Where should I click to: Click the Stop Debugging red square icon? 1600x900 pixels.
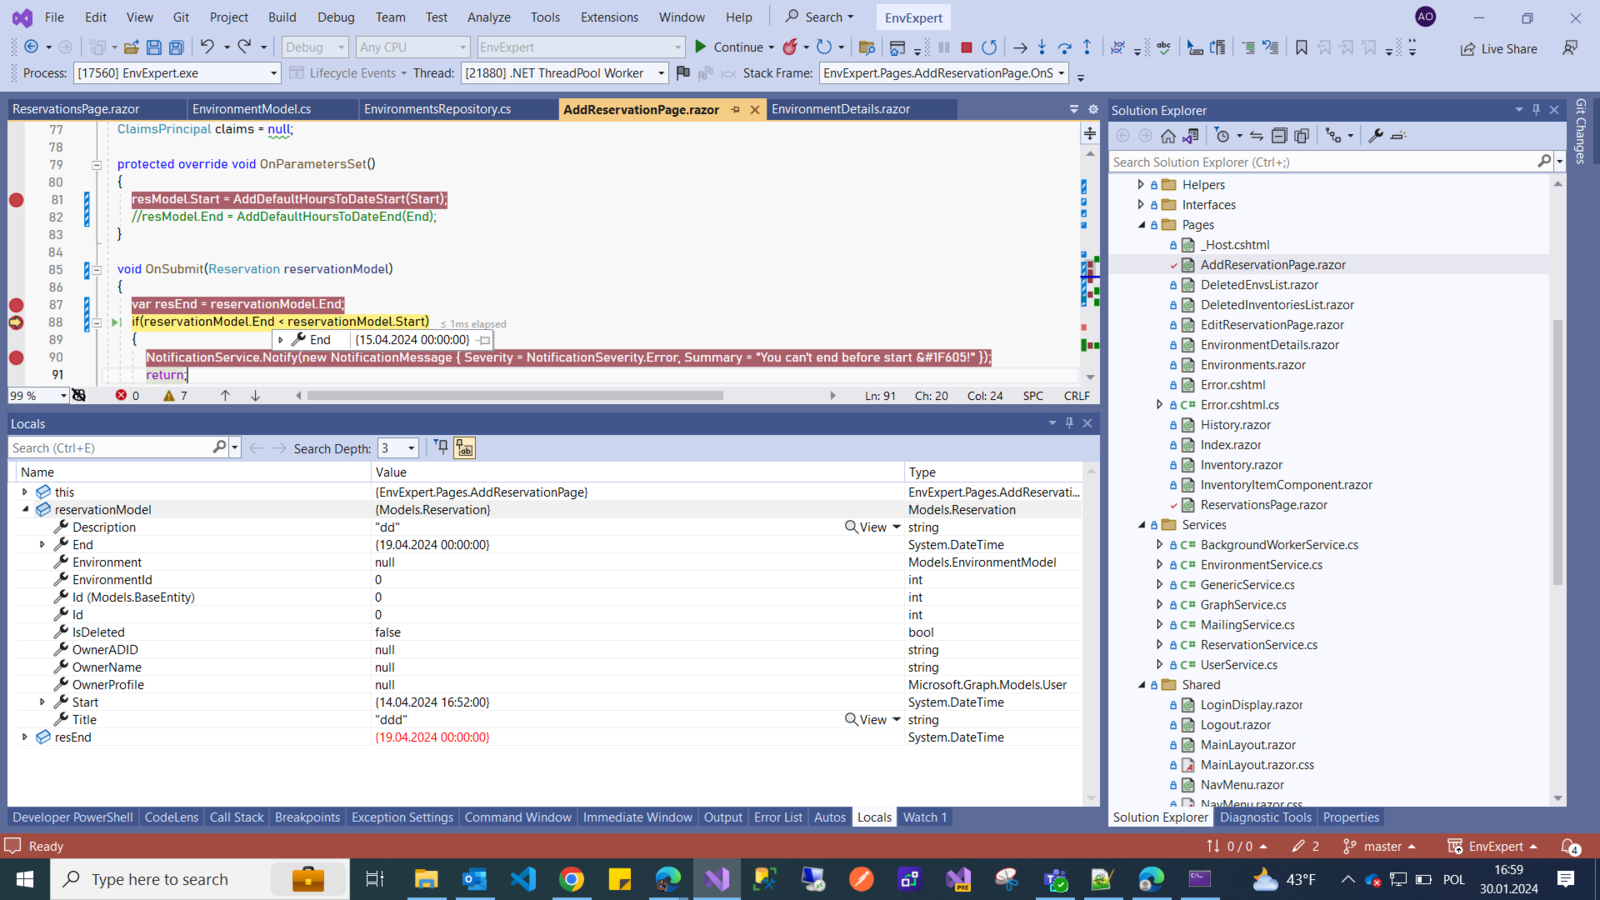[x=966, y=47]
